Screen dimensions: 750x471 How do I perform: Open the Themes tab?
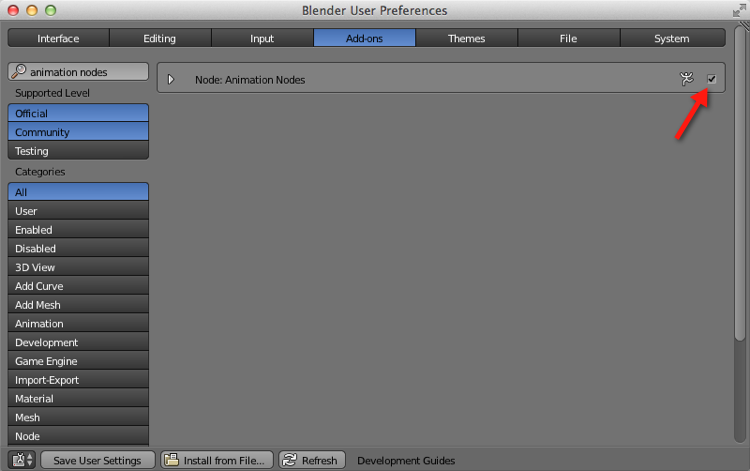466,38
